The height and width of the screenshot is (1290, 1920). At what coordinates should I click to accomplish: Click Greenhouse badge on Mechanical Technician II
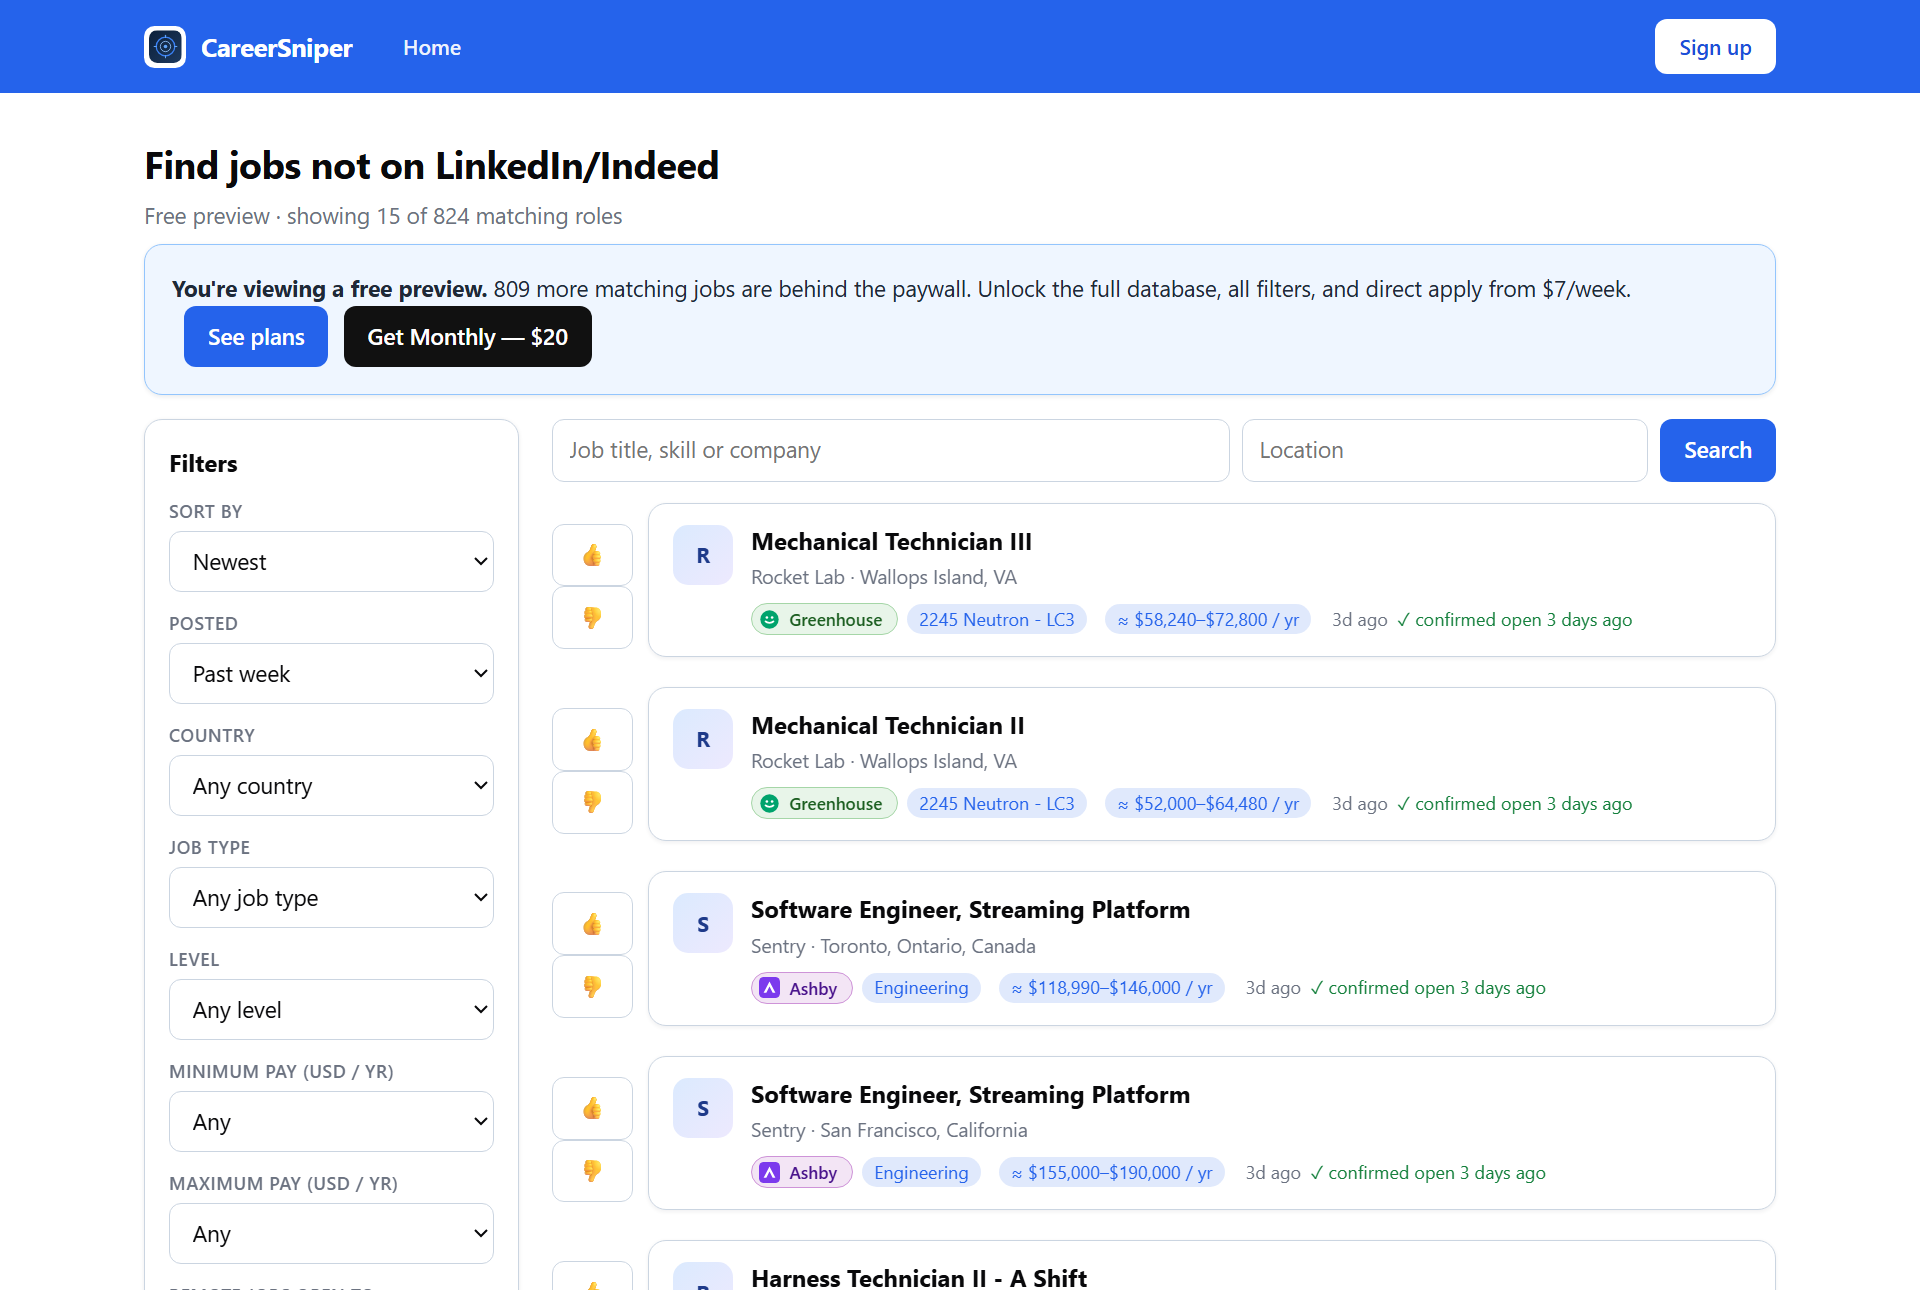click(824, 804)
